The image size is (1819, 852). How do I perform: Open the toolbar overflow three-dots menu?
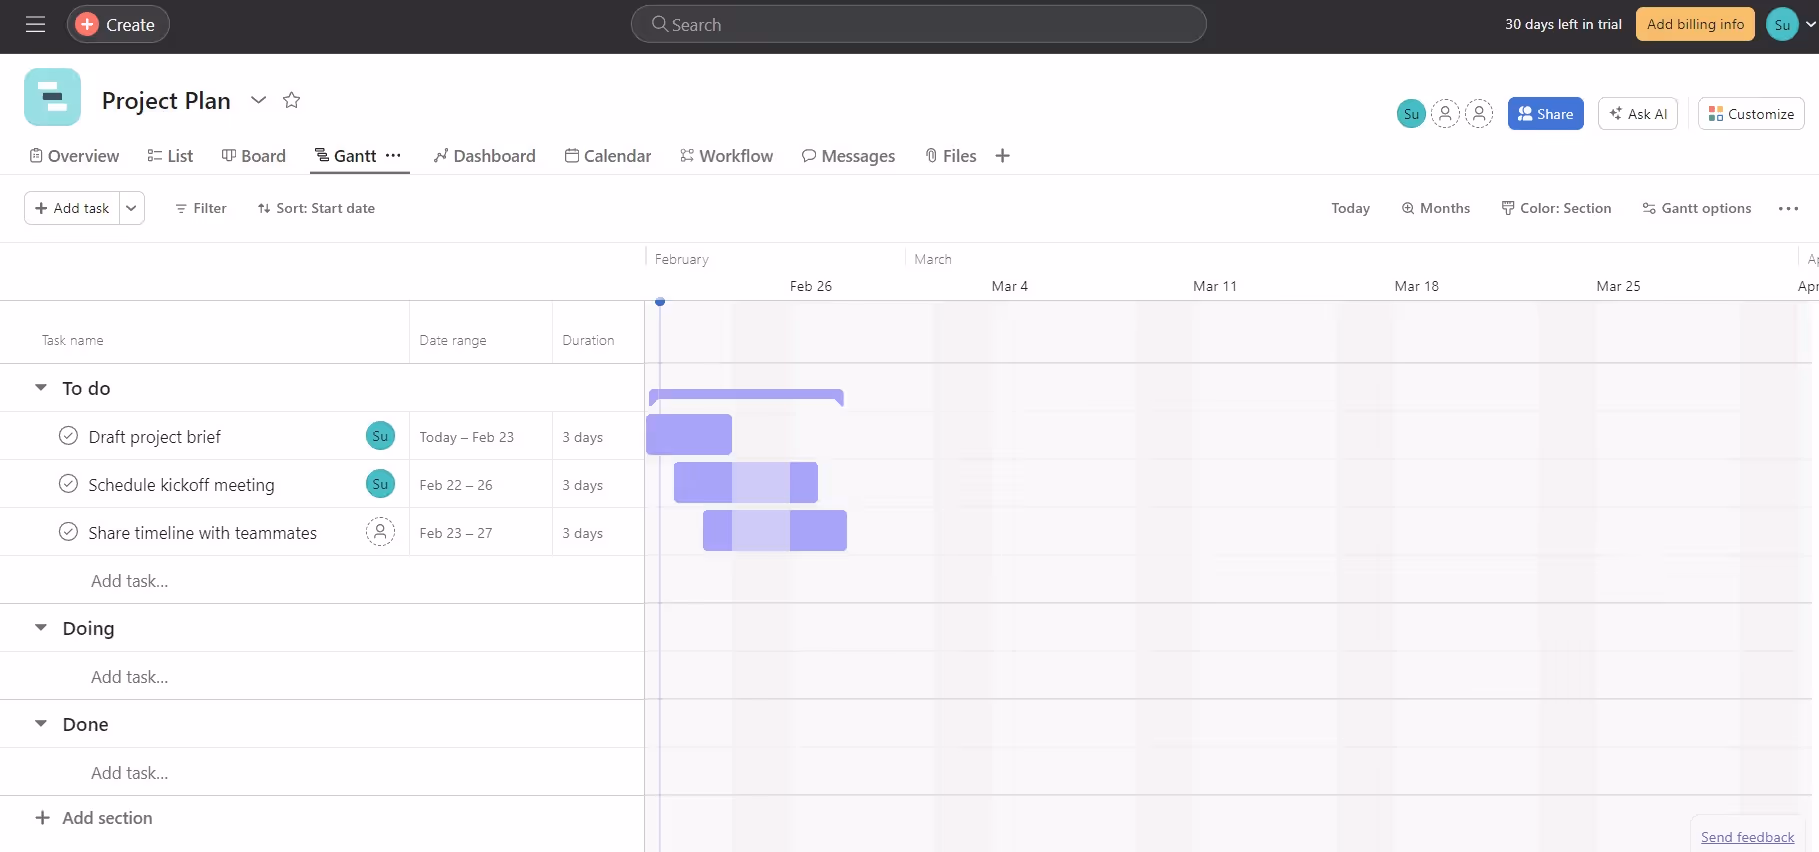pos(1788,209)
